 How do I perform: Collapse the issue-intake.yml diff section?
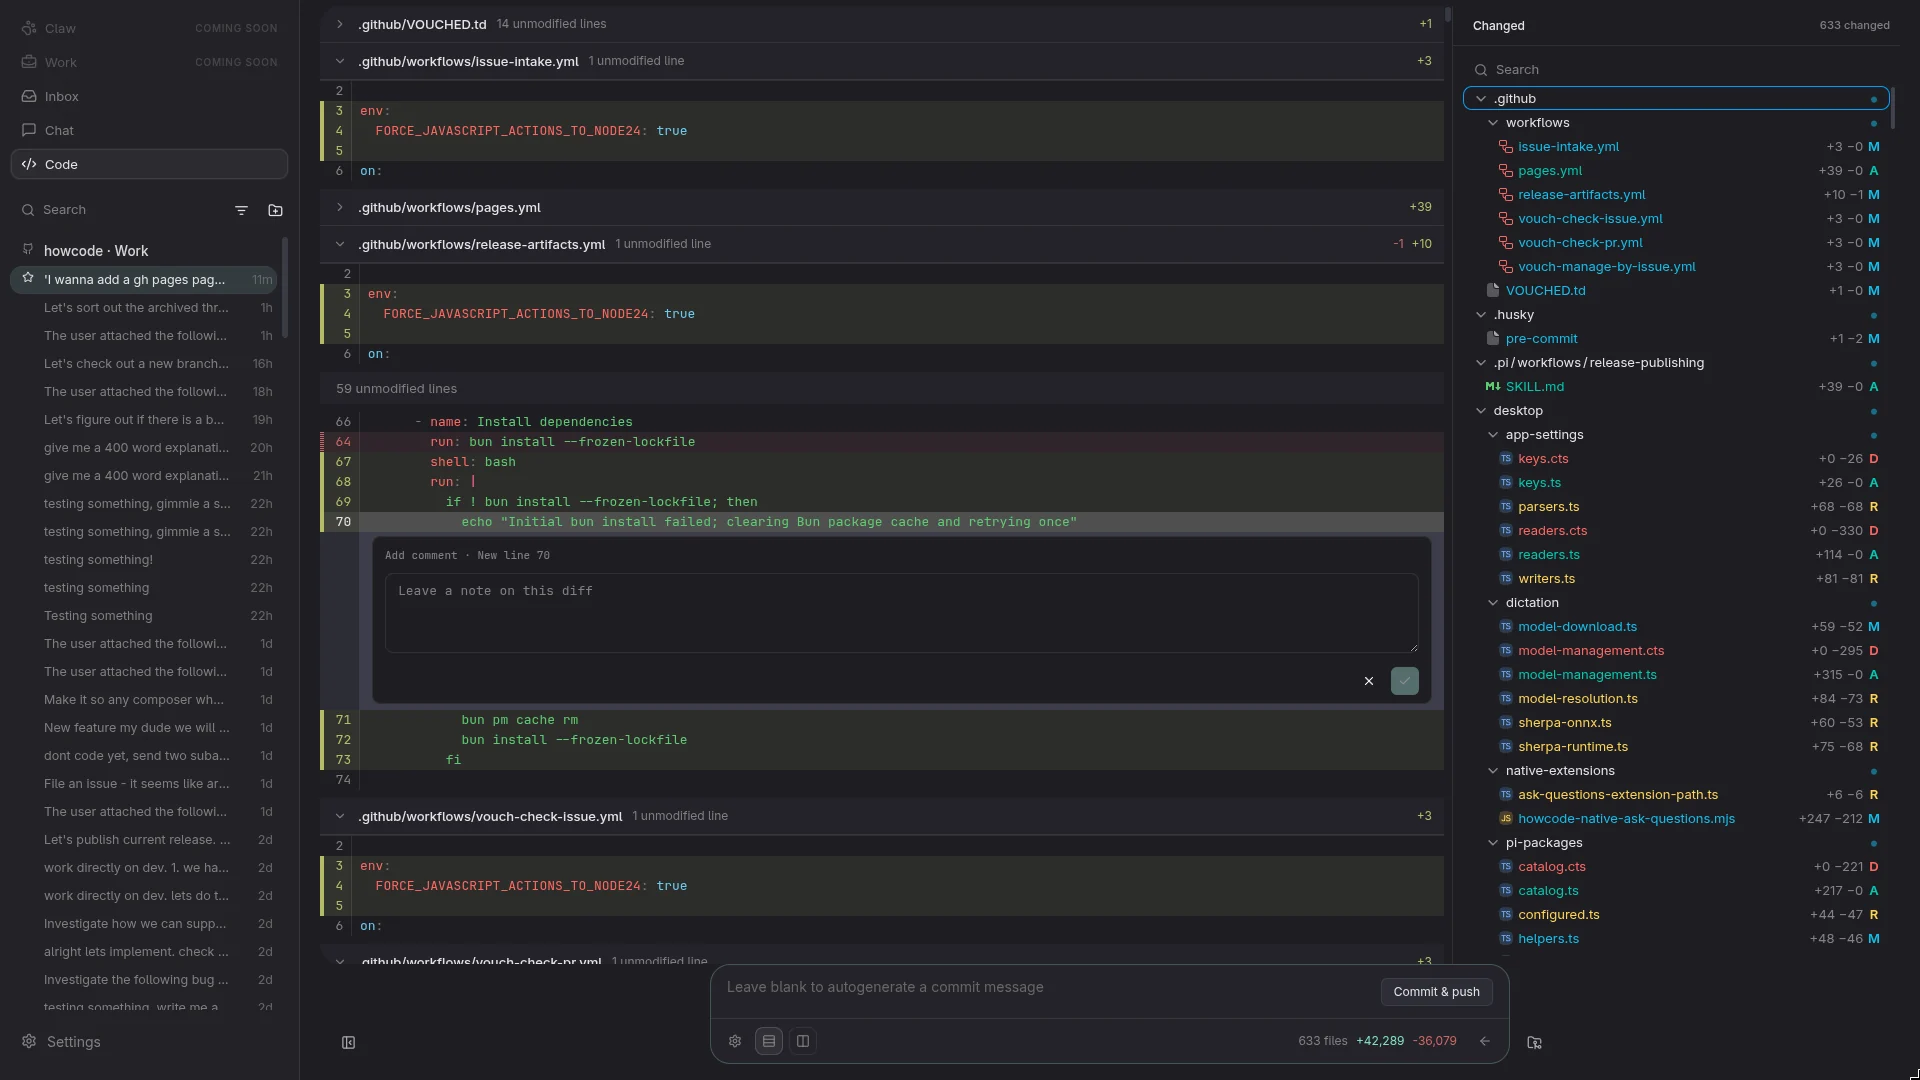[x=339, y=61]
